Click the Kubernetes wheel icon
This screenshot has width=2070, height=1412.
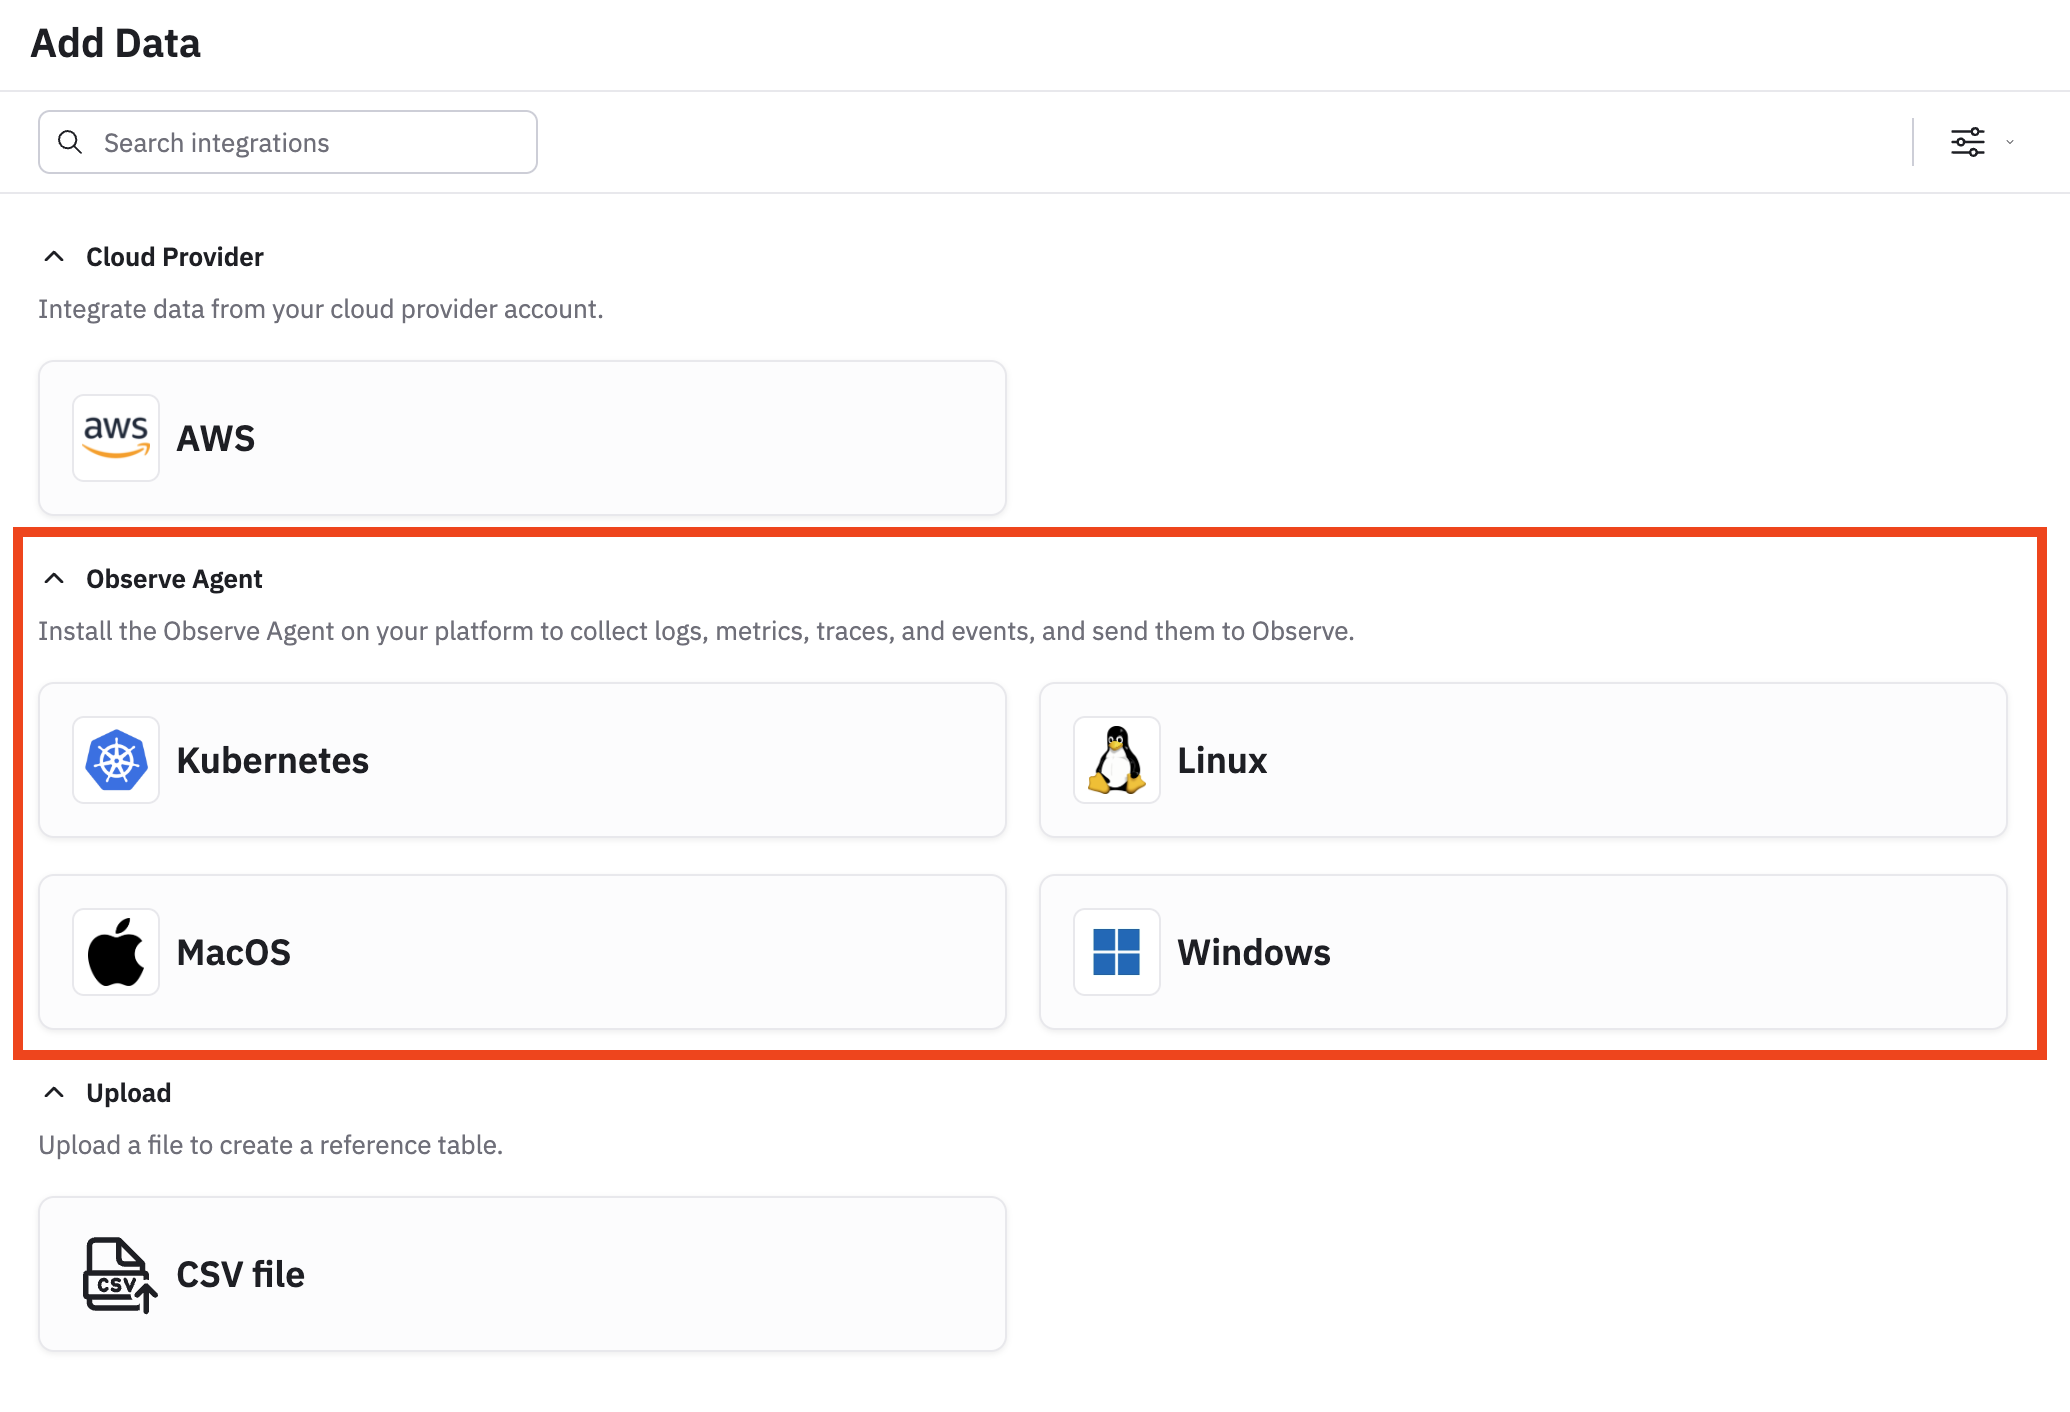[116, 760]
